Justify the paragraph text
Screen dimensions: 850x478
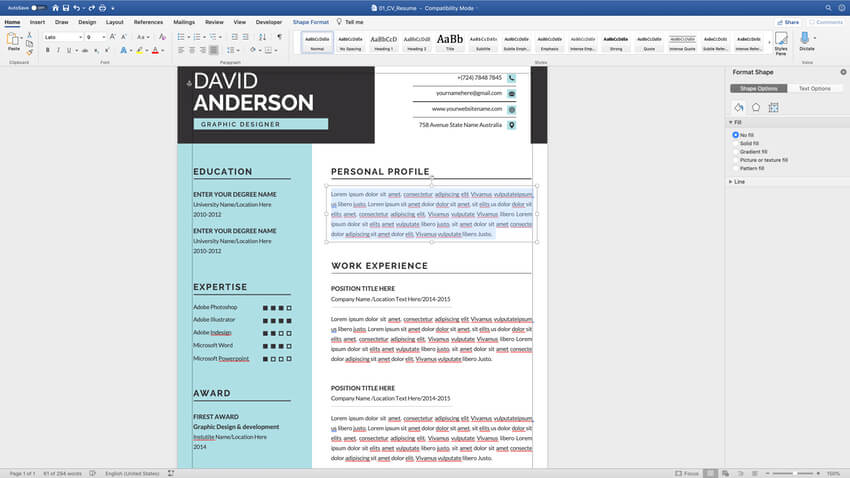[x=214, y=50]
